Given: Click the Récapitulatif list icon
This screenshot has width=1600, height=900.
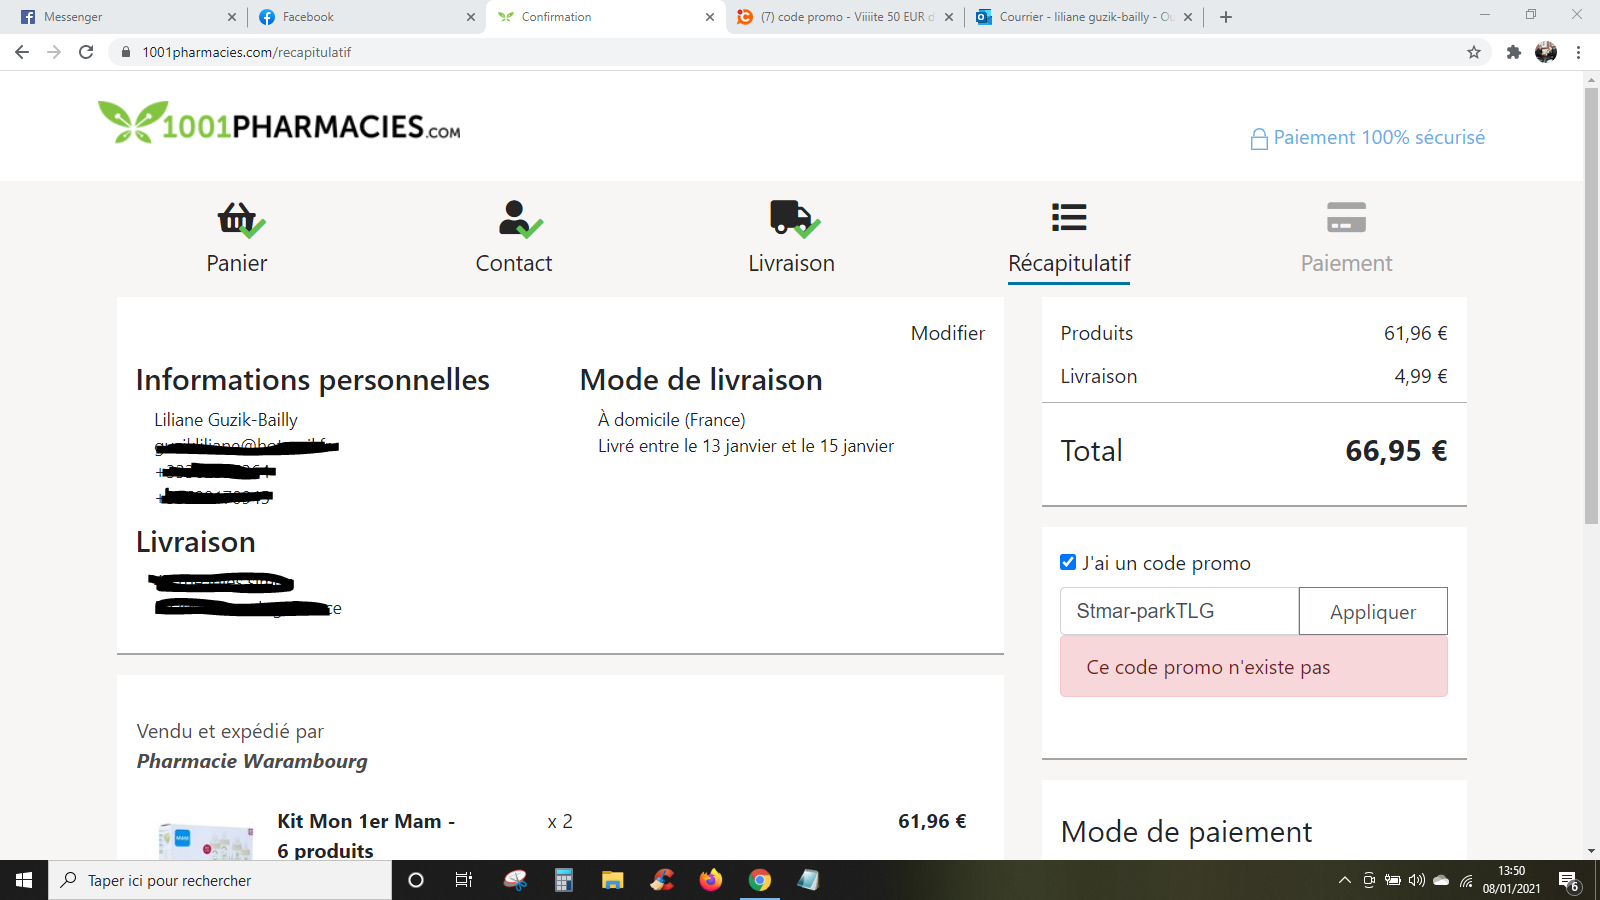Looking at the screenshot, I should tap(1069, 218).
